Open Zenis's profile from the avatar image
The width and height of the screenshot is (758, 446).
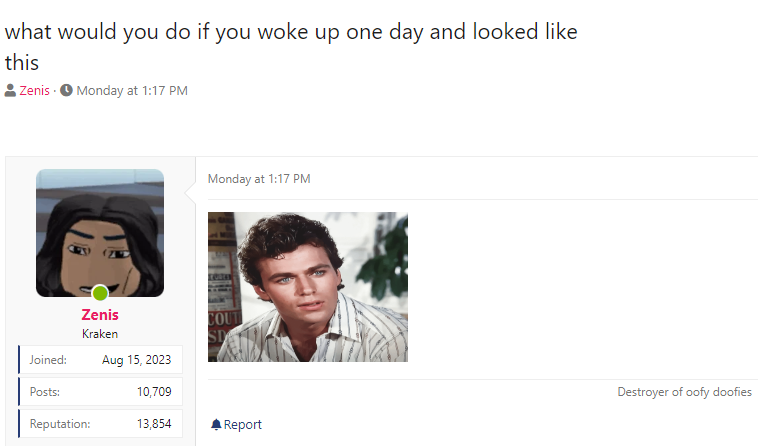point(100,232)
